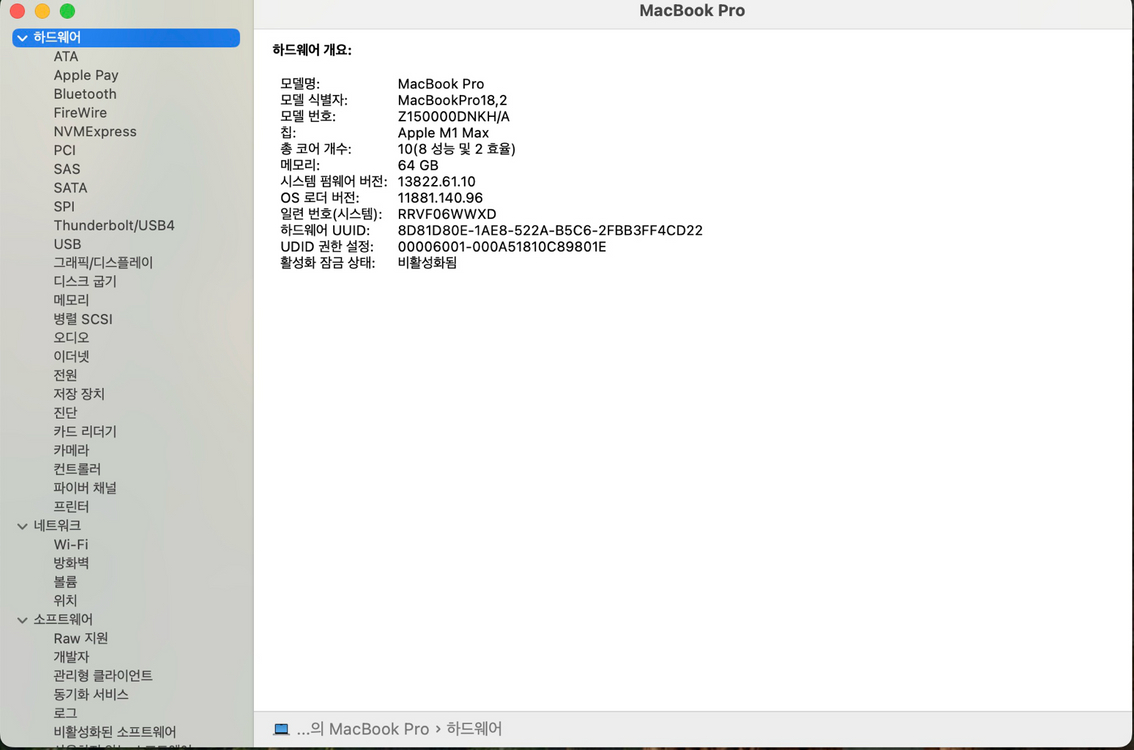Collapse the 네트워크 disclosure triangle
The width and height of the screenshot is (1134, 750).
(22, 525)
